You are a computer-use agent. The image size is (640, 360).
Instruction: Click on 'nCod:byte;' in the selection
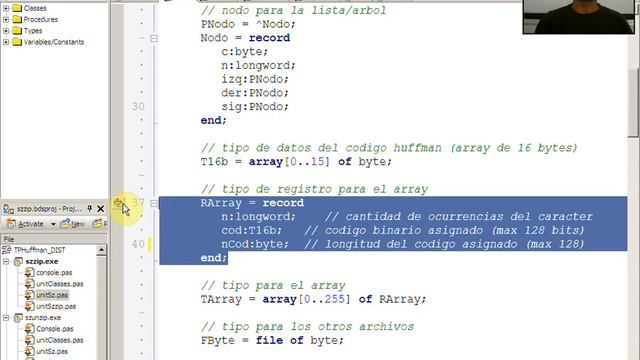point(255,244)
